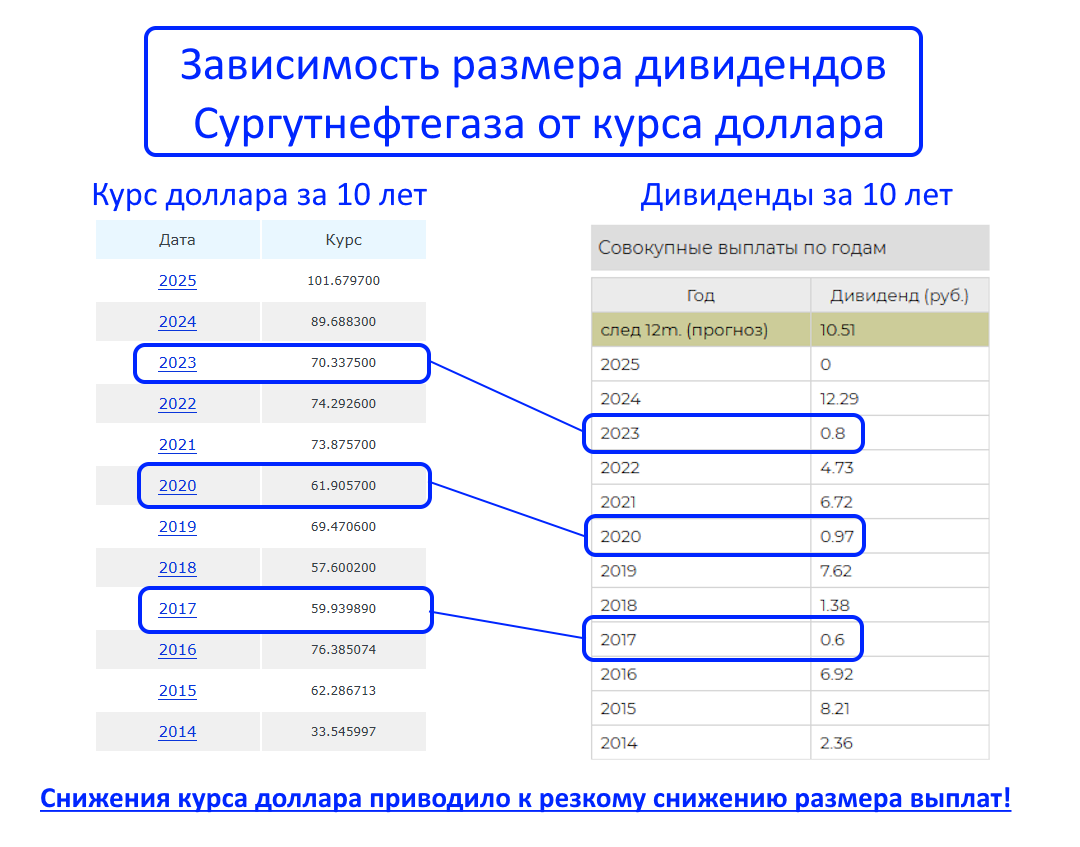Click year 2014 in dividends table

tap(619, 743)
